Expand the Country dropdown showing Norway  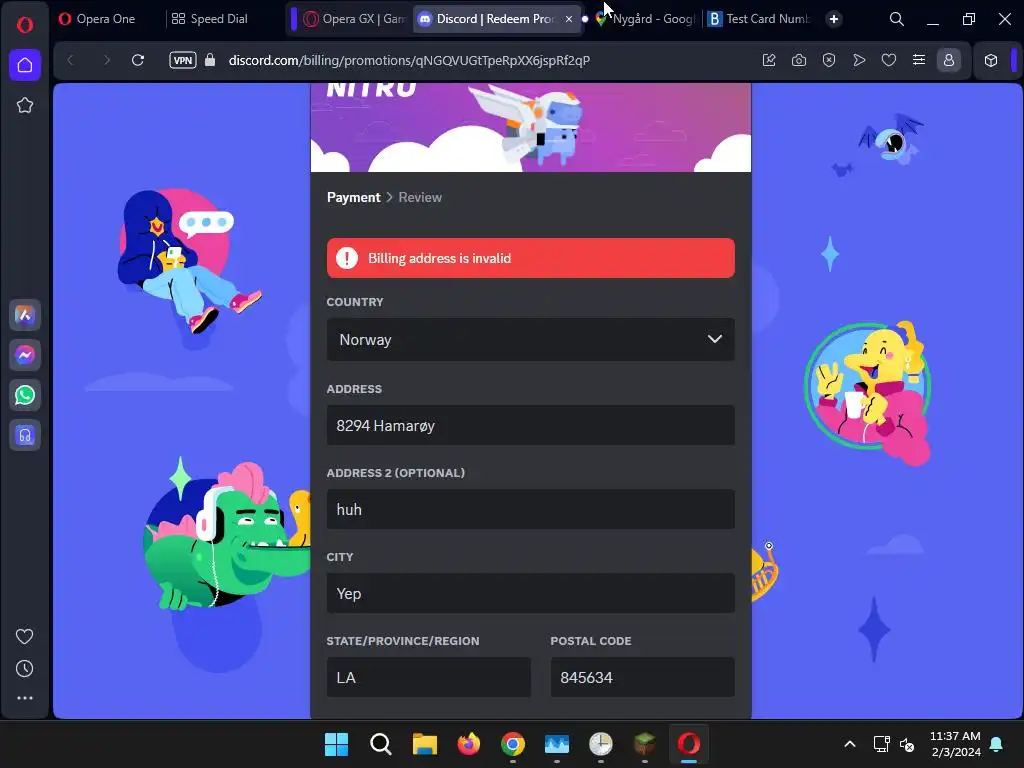(530, 340)
